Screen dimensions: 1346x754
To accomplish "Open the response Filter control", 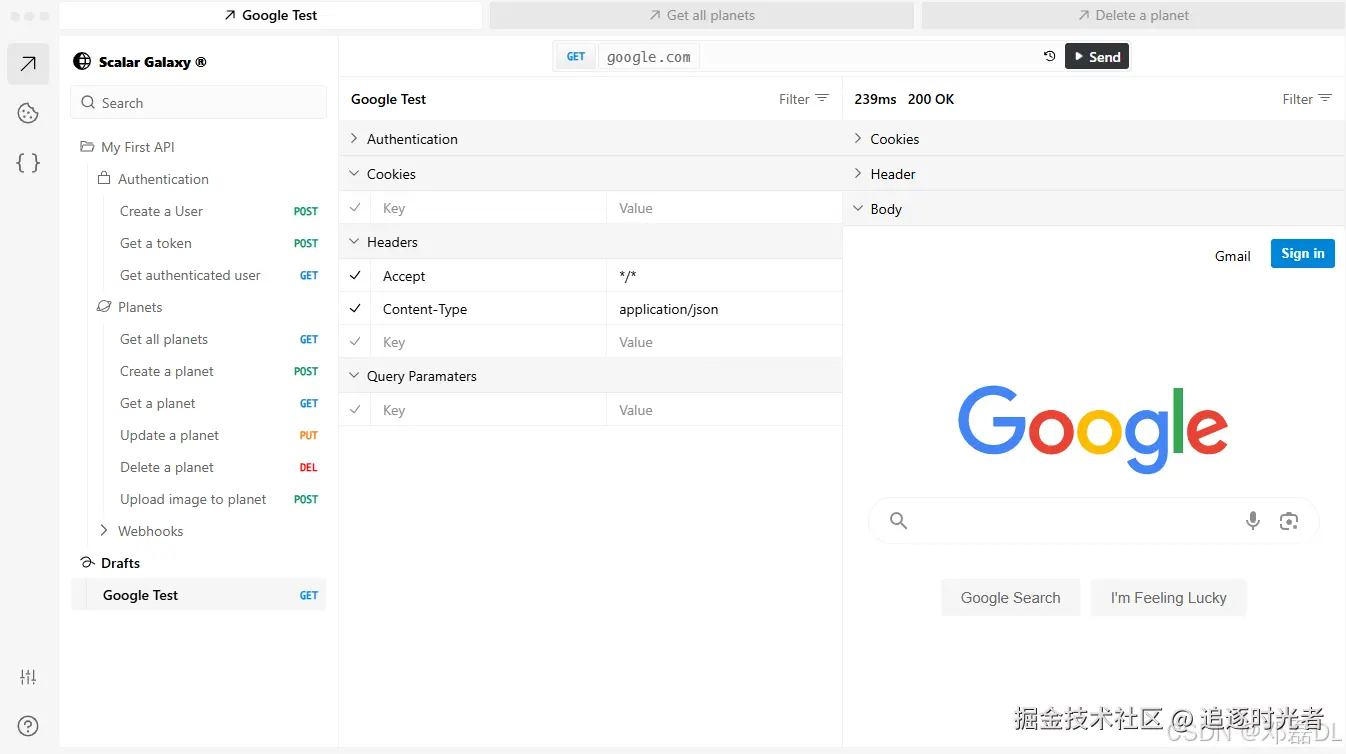I will 1307,99.
